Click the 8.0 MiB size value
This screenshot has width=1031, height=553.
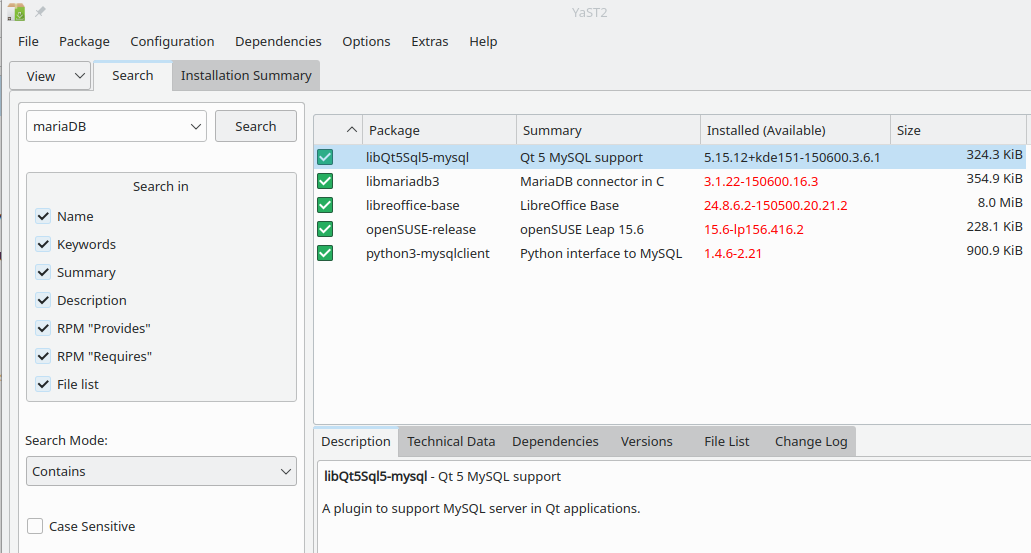pyautogui.click(x=1000, y=203)
